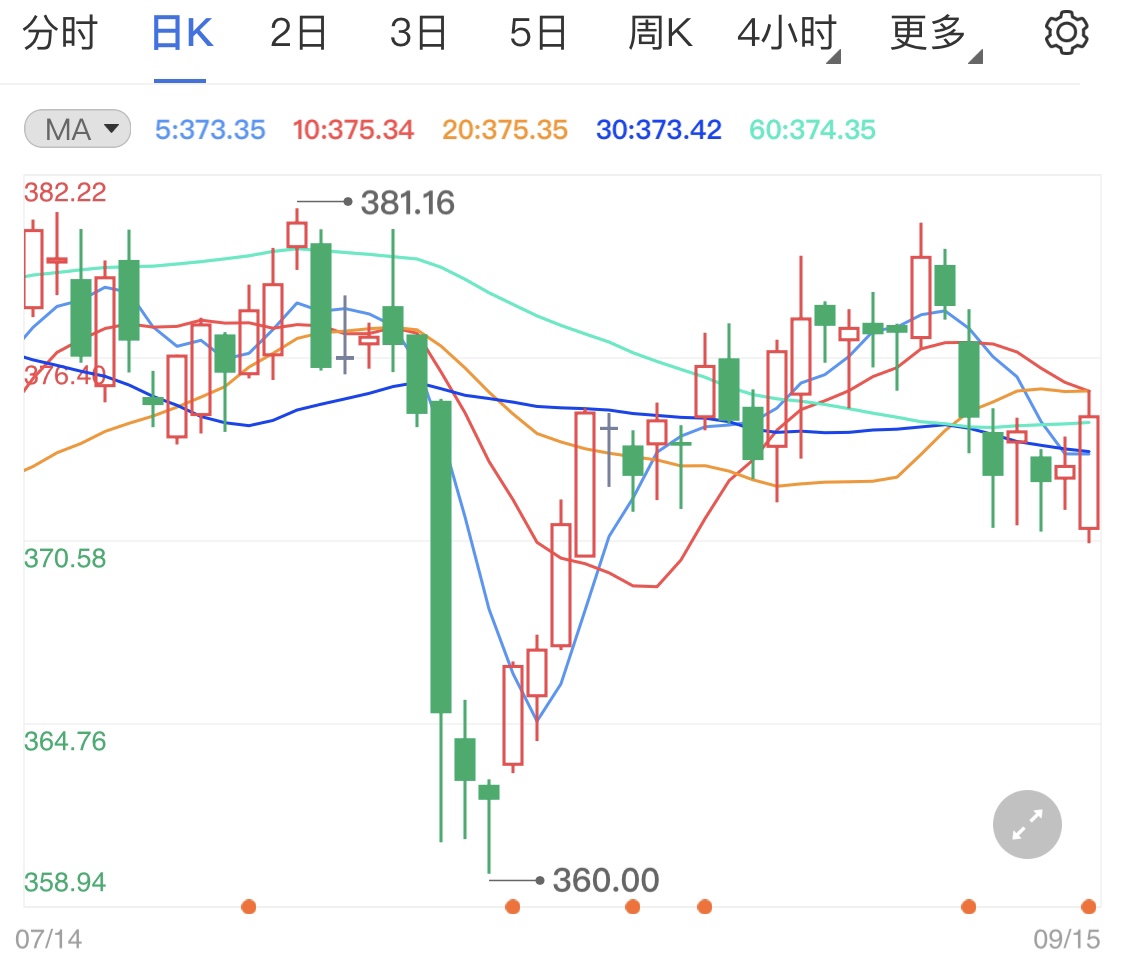Screen dimensions: 1125x960
Task: Tap the fullscreen expand chart button
Action: (x=1027, y=824)
